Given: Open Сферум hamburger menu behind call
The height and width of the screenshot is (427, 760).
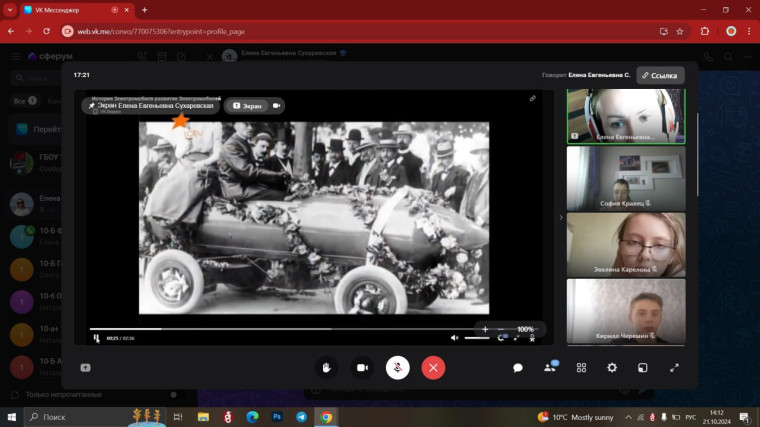Looking at the screenshot, I should click(16, 56).
